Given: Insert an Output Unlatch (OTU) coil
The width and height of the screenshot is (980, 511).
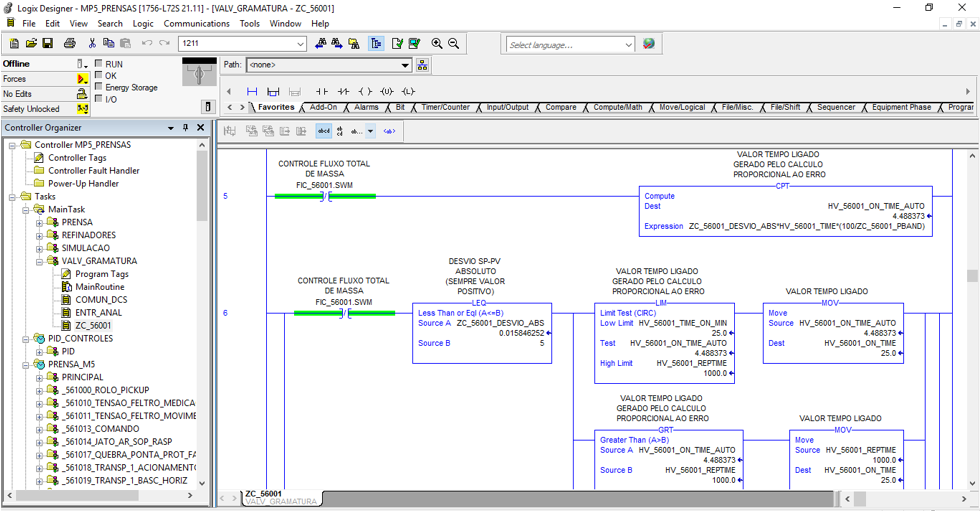Looking at the screenshot, I should [386, 91].
